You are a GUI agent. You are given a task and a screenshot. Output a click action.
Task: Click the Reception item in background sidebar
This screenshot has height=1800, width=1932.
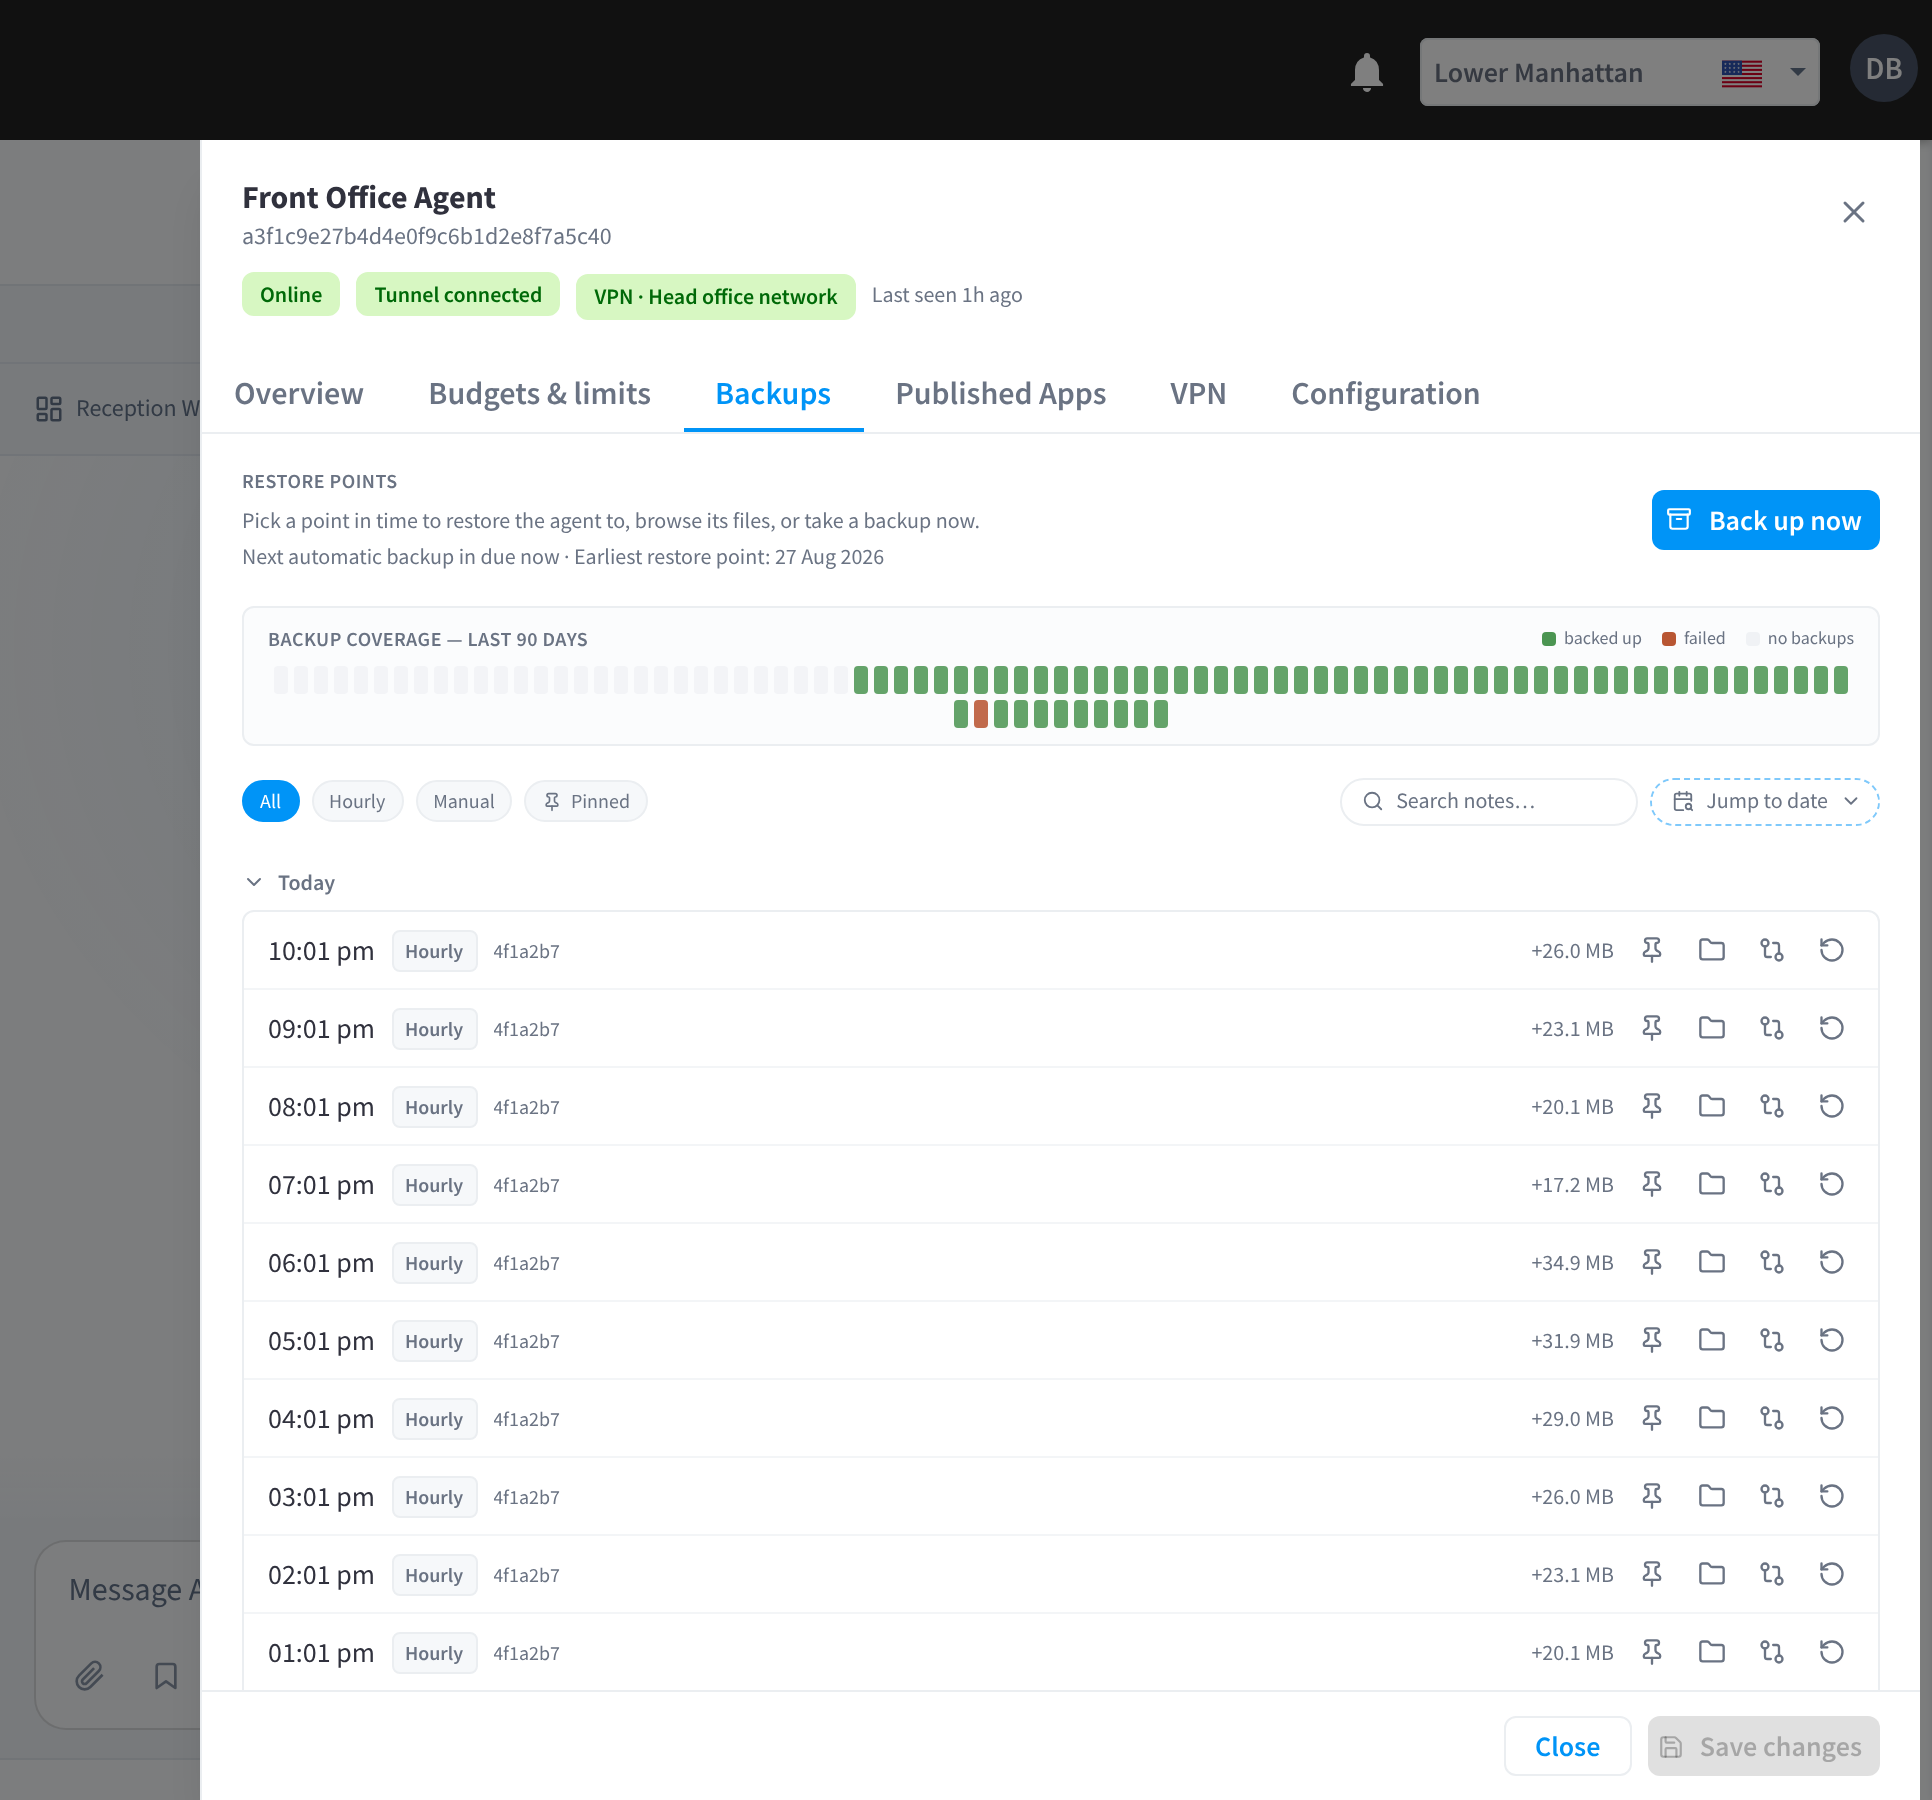point(118,408)
